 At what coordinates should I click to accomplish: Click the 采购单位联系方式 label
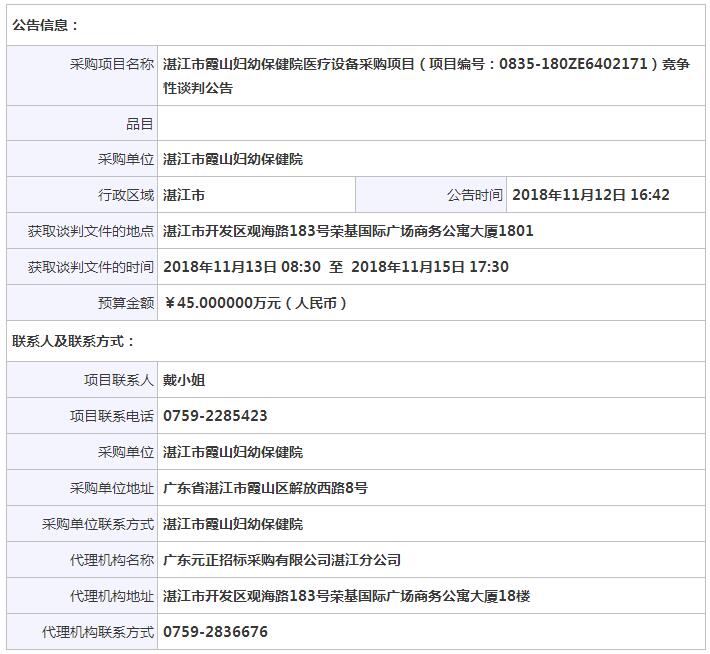(98, 524)
